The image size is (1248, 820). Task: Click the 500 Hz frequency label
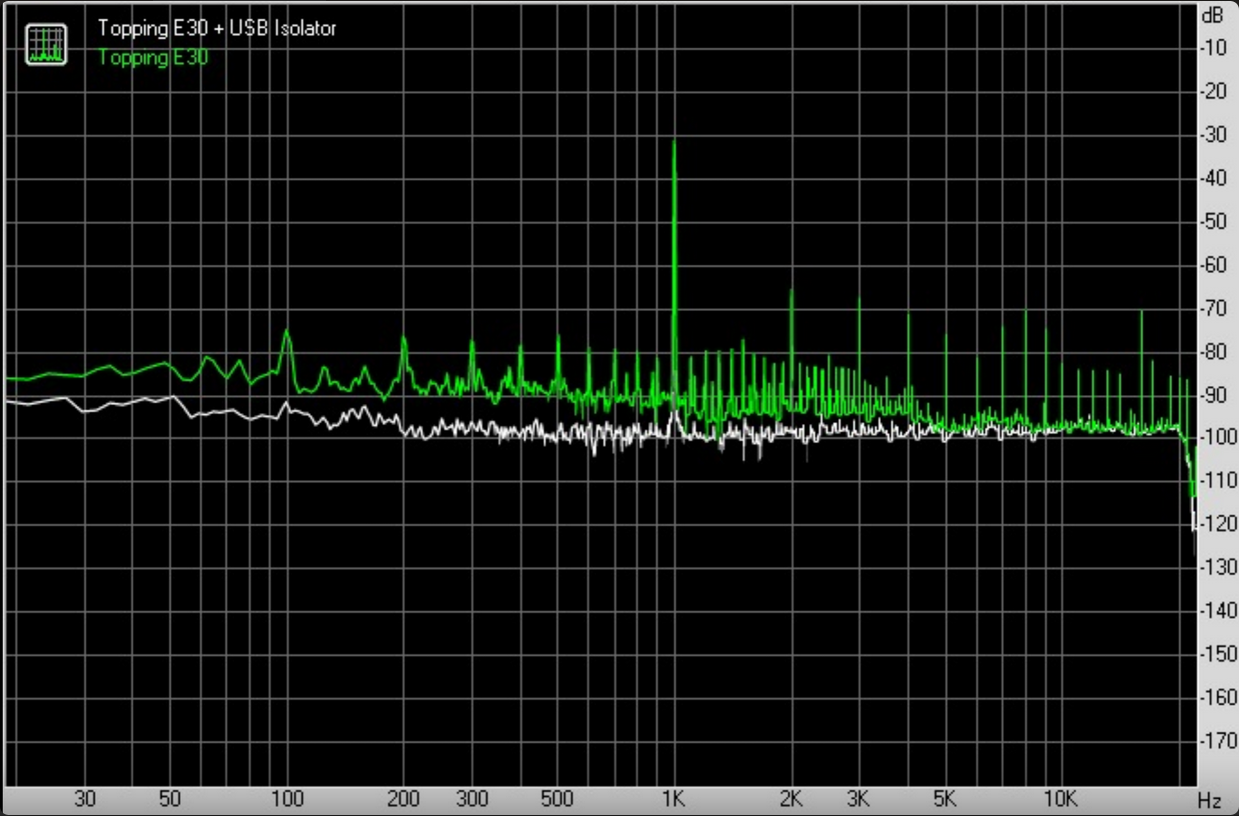point(557,800)
